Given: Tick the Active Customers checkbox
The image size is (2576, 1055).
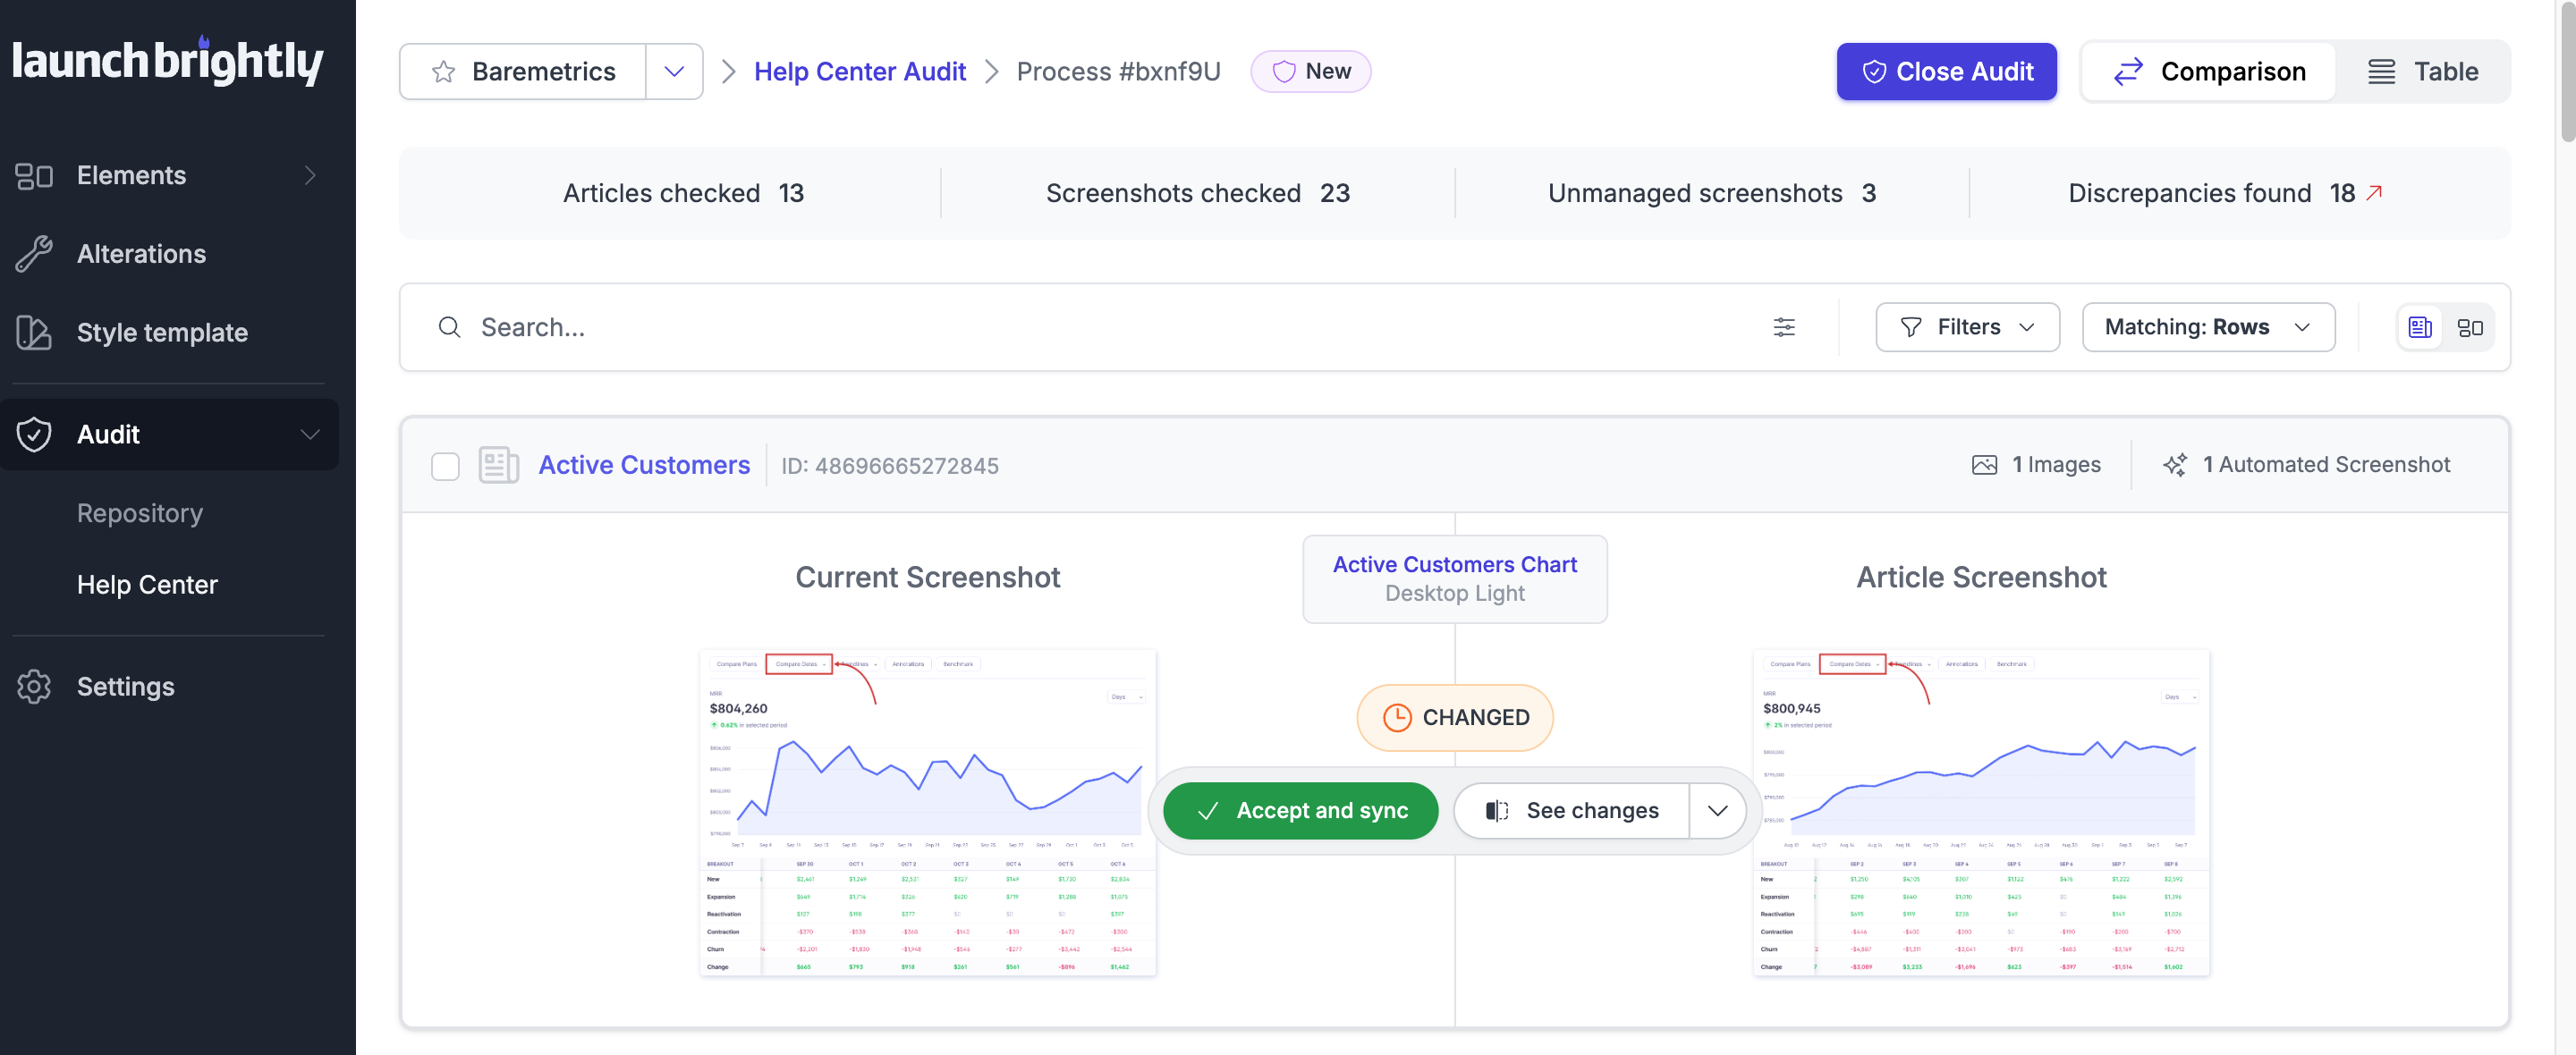Looking at the screenshot, I should click(445, 466).
